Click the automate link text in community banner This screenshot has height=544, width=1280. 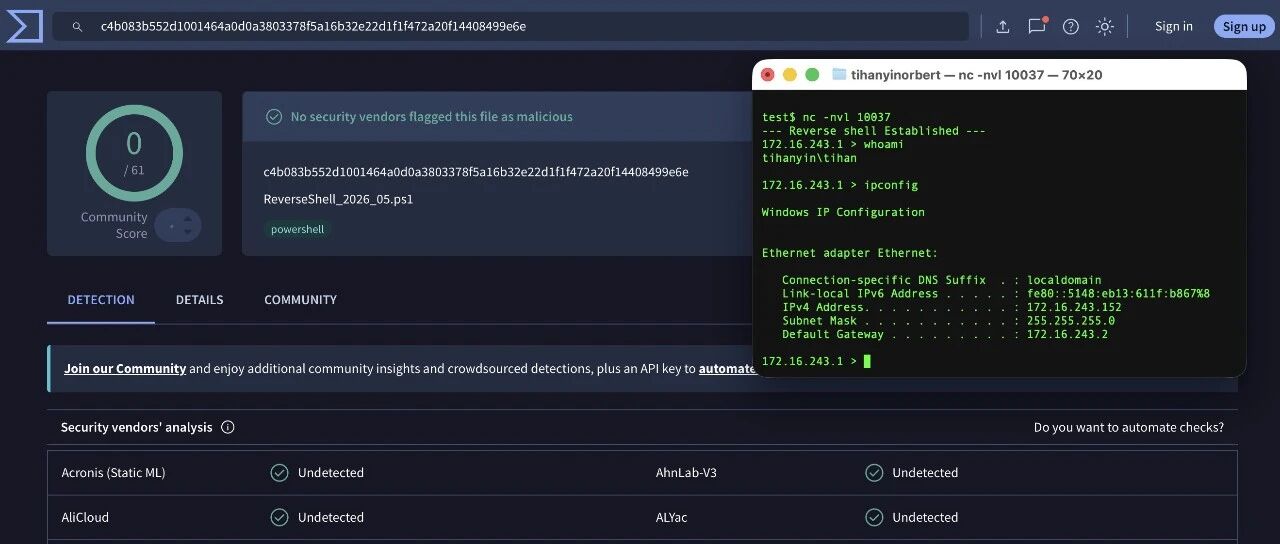[726, 369]
